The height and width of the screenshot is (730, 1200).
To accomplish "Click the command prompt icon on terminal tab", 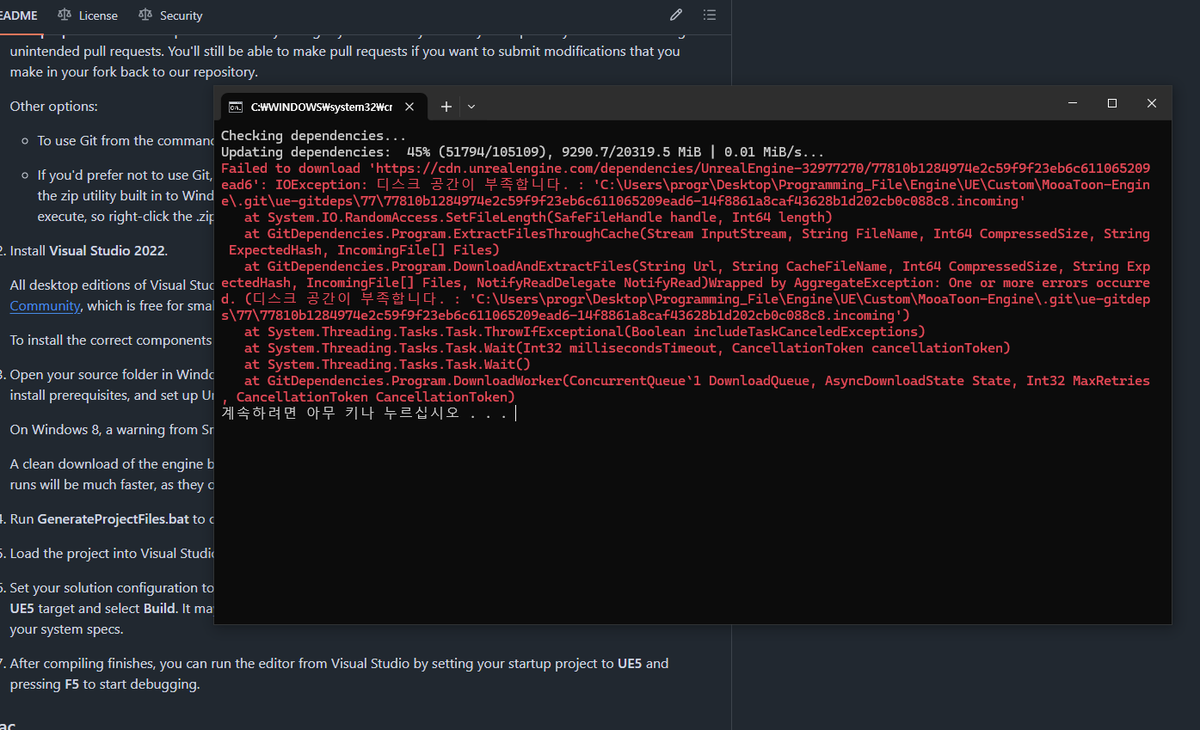I will click(x=236, y=106).
